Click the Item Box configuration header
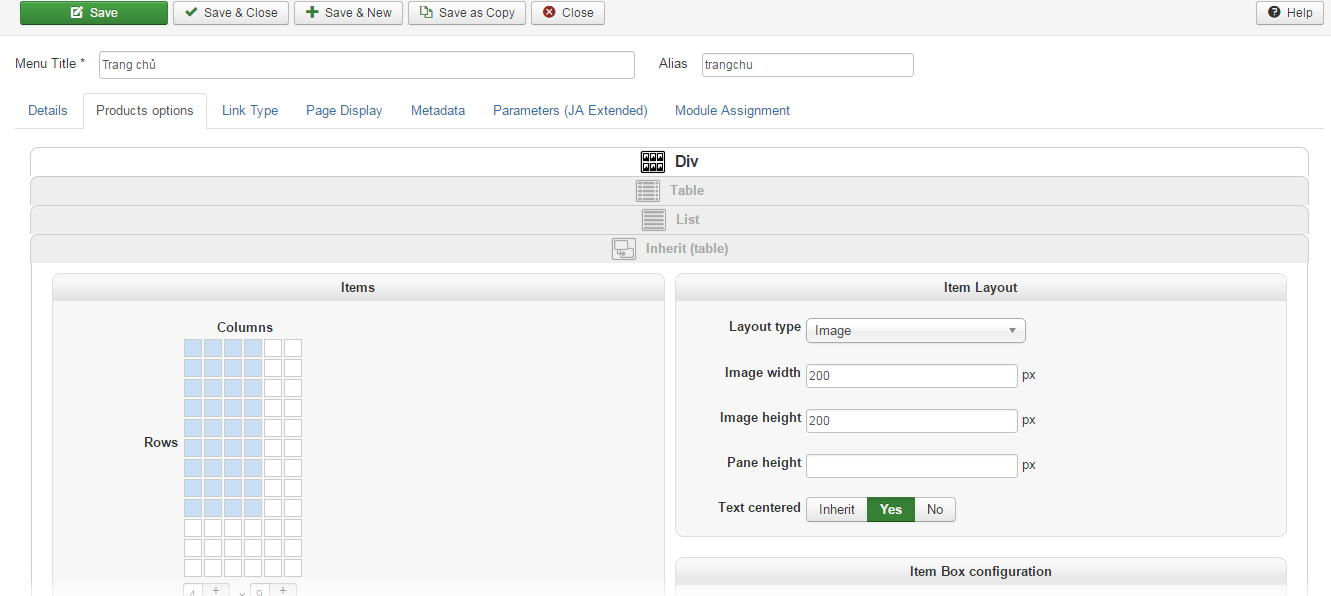Viewport: 1331px width, 596px height. [981, 572]
